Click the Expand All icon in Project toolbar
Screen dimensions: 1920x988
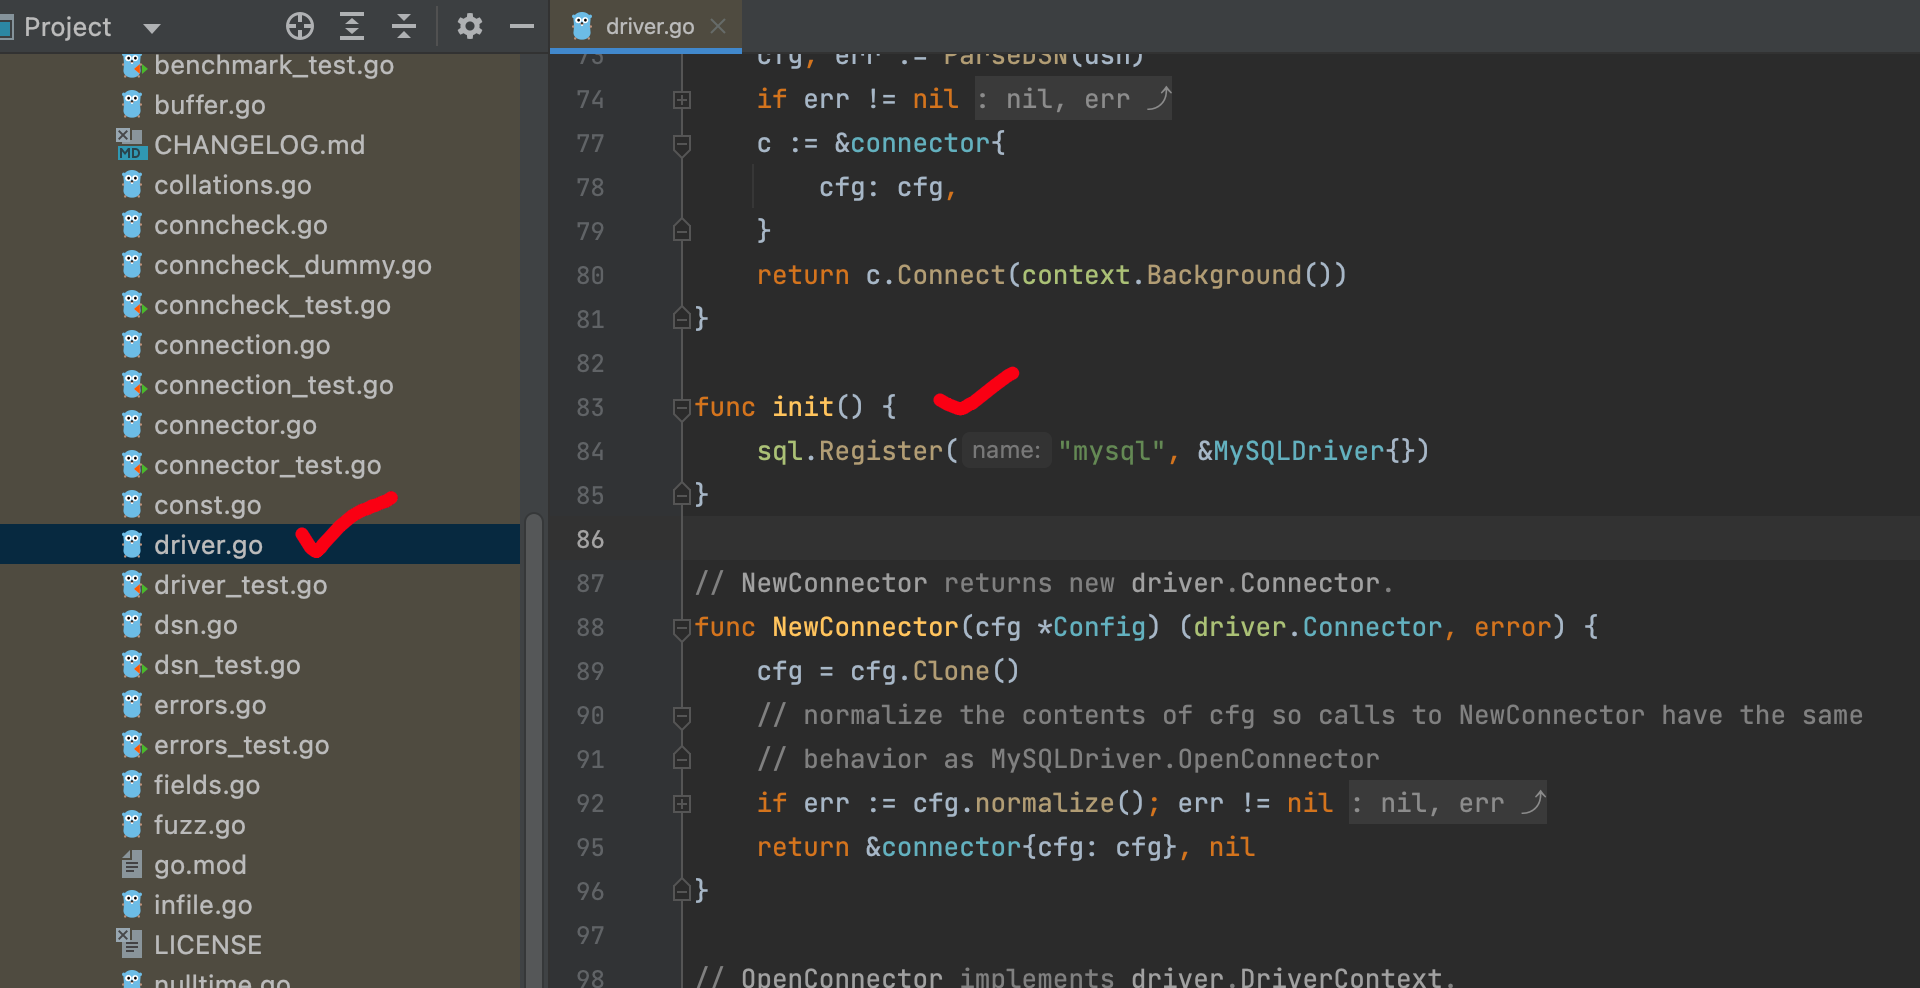click(352, 26)
